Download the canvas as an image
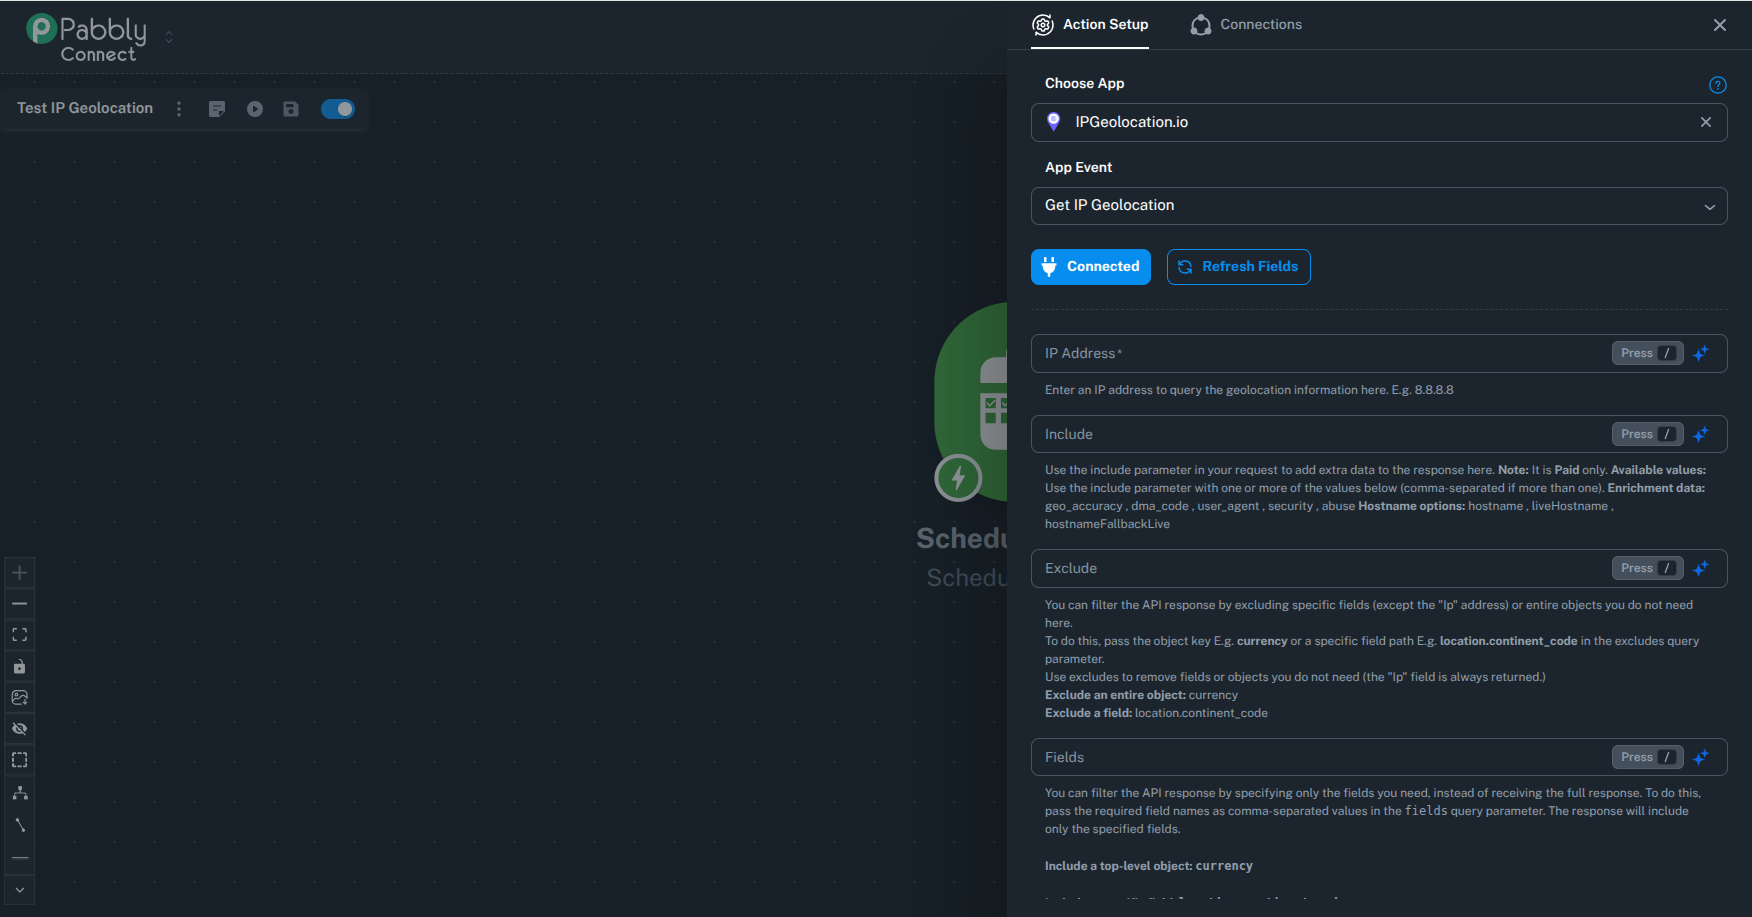 [19, 698]
